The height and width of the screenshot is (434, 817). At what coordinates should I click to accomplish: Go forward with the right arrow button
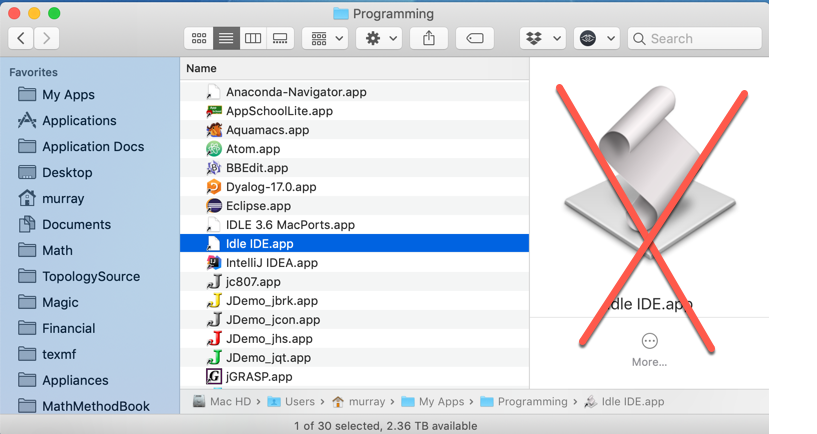(46, 38)
